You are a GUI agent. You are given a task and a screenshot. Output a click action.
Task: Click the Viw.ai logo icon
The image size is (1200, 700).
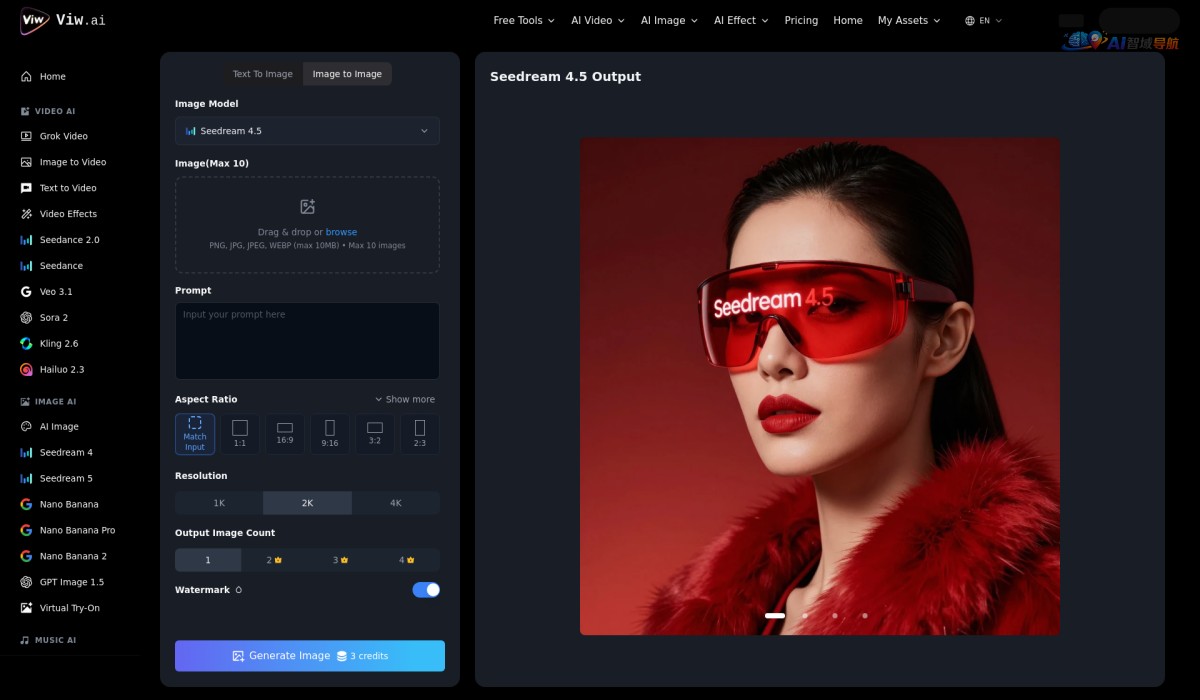pos(34,20)
